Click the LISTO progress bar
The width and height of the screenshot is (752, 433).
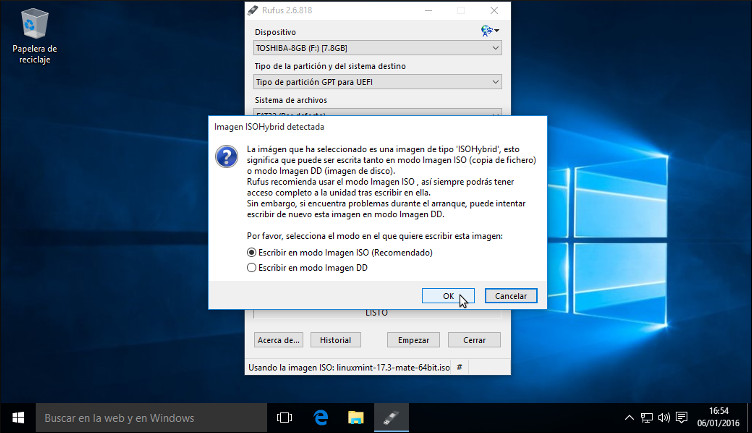tap(377, 314)
